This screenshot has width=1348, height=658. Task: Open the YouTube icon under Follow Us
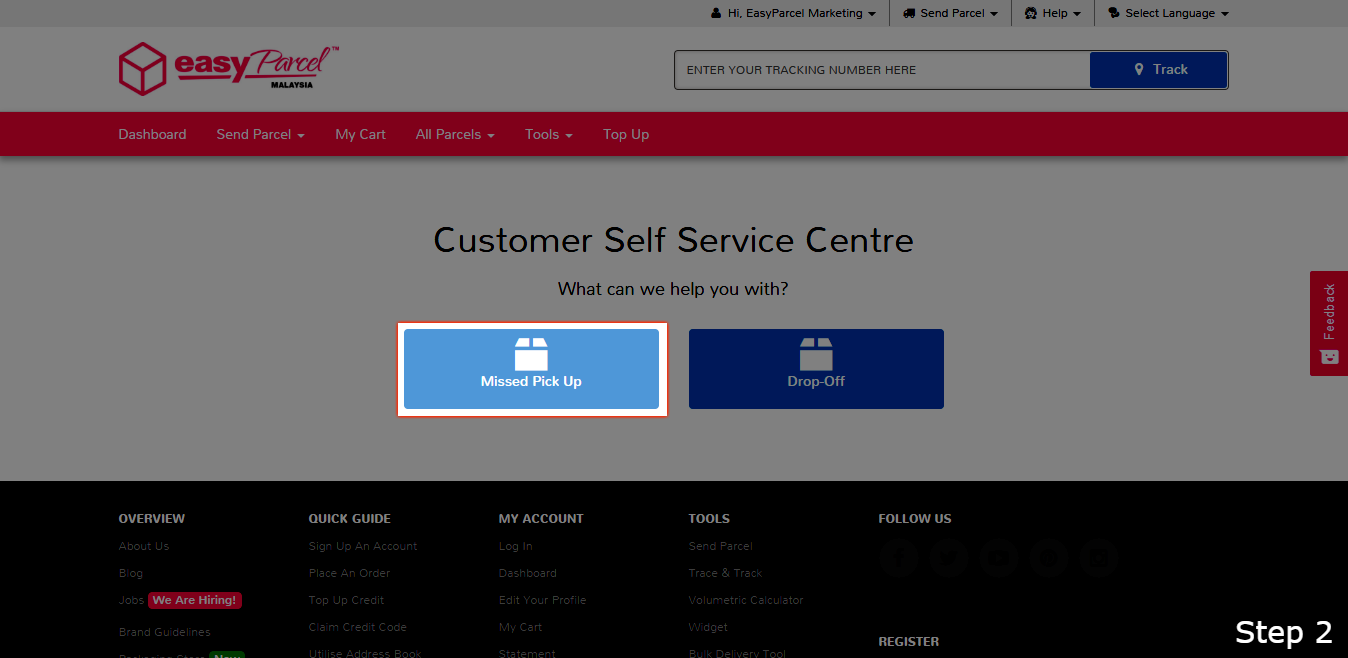(999, 557)
